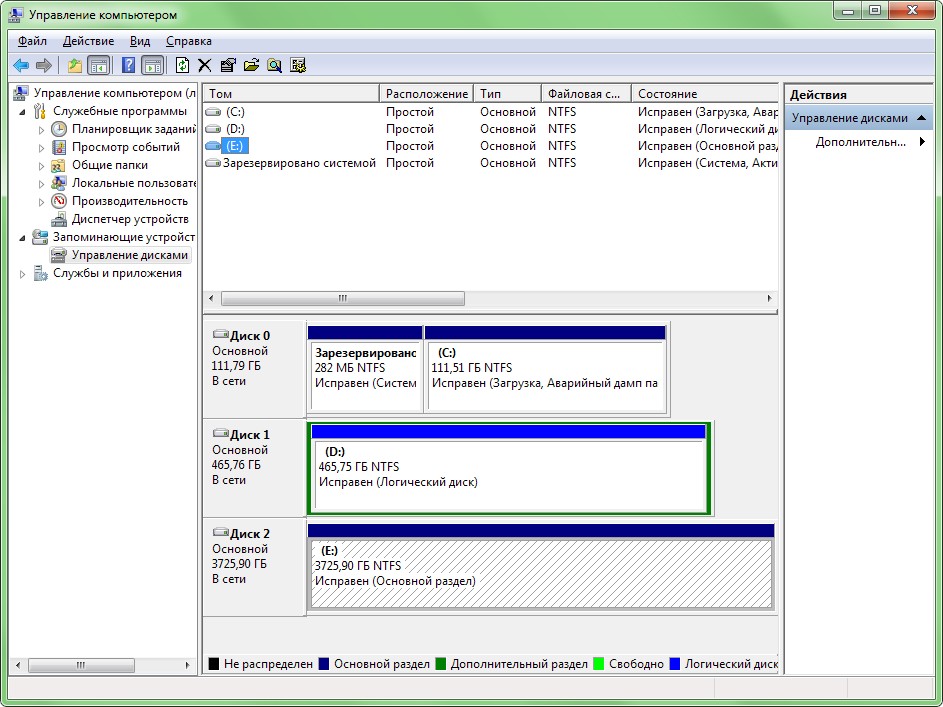
Task: Click the Help question mark icon
Action: pyautogui.click(x=128, y=65)
